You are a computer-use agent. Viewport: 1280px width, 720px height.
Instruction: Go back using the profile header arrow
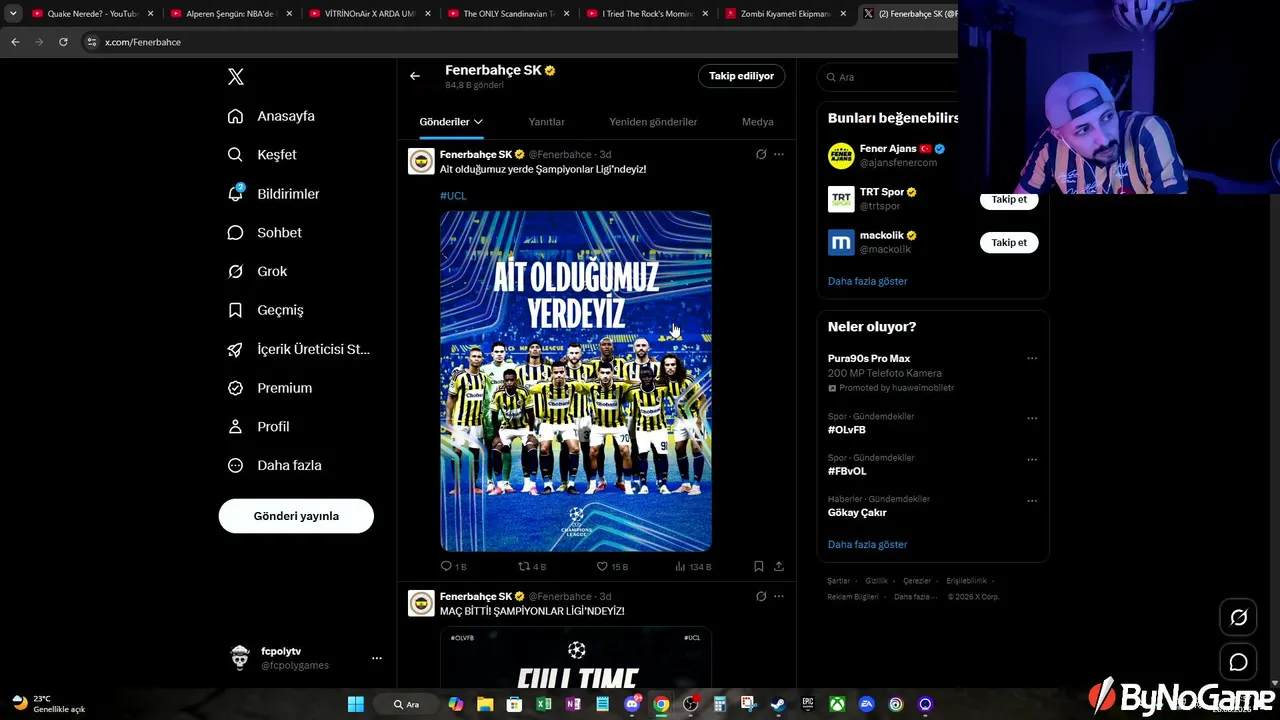tap(415, 76)
